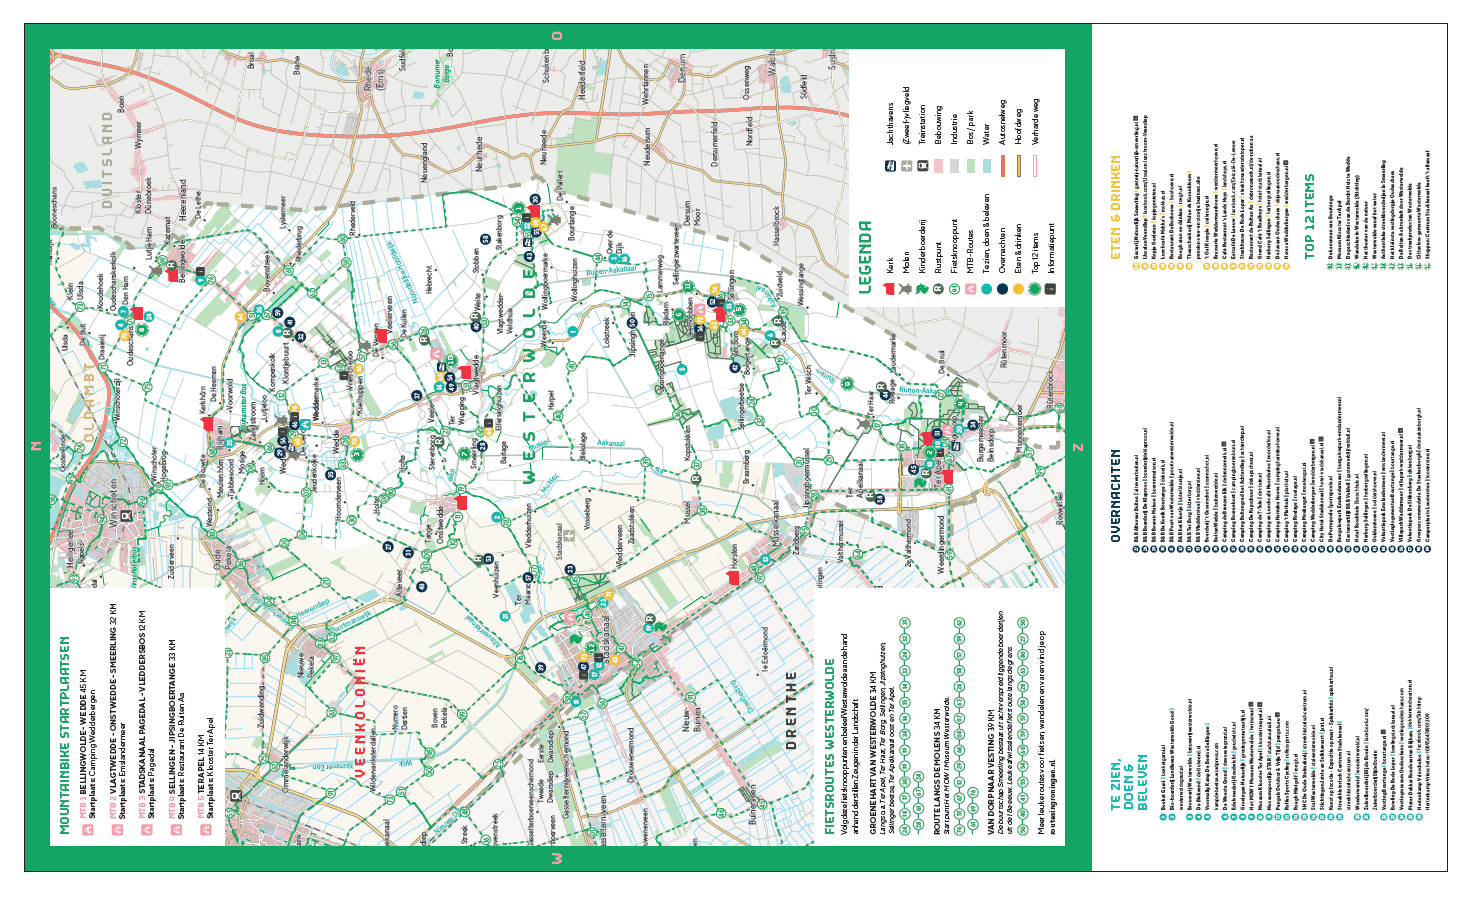Click the MTB 5 Ter Apel icon

click(205, 831)
